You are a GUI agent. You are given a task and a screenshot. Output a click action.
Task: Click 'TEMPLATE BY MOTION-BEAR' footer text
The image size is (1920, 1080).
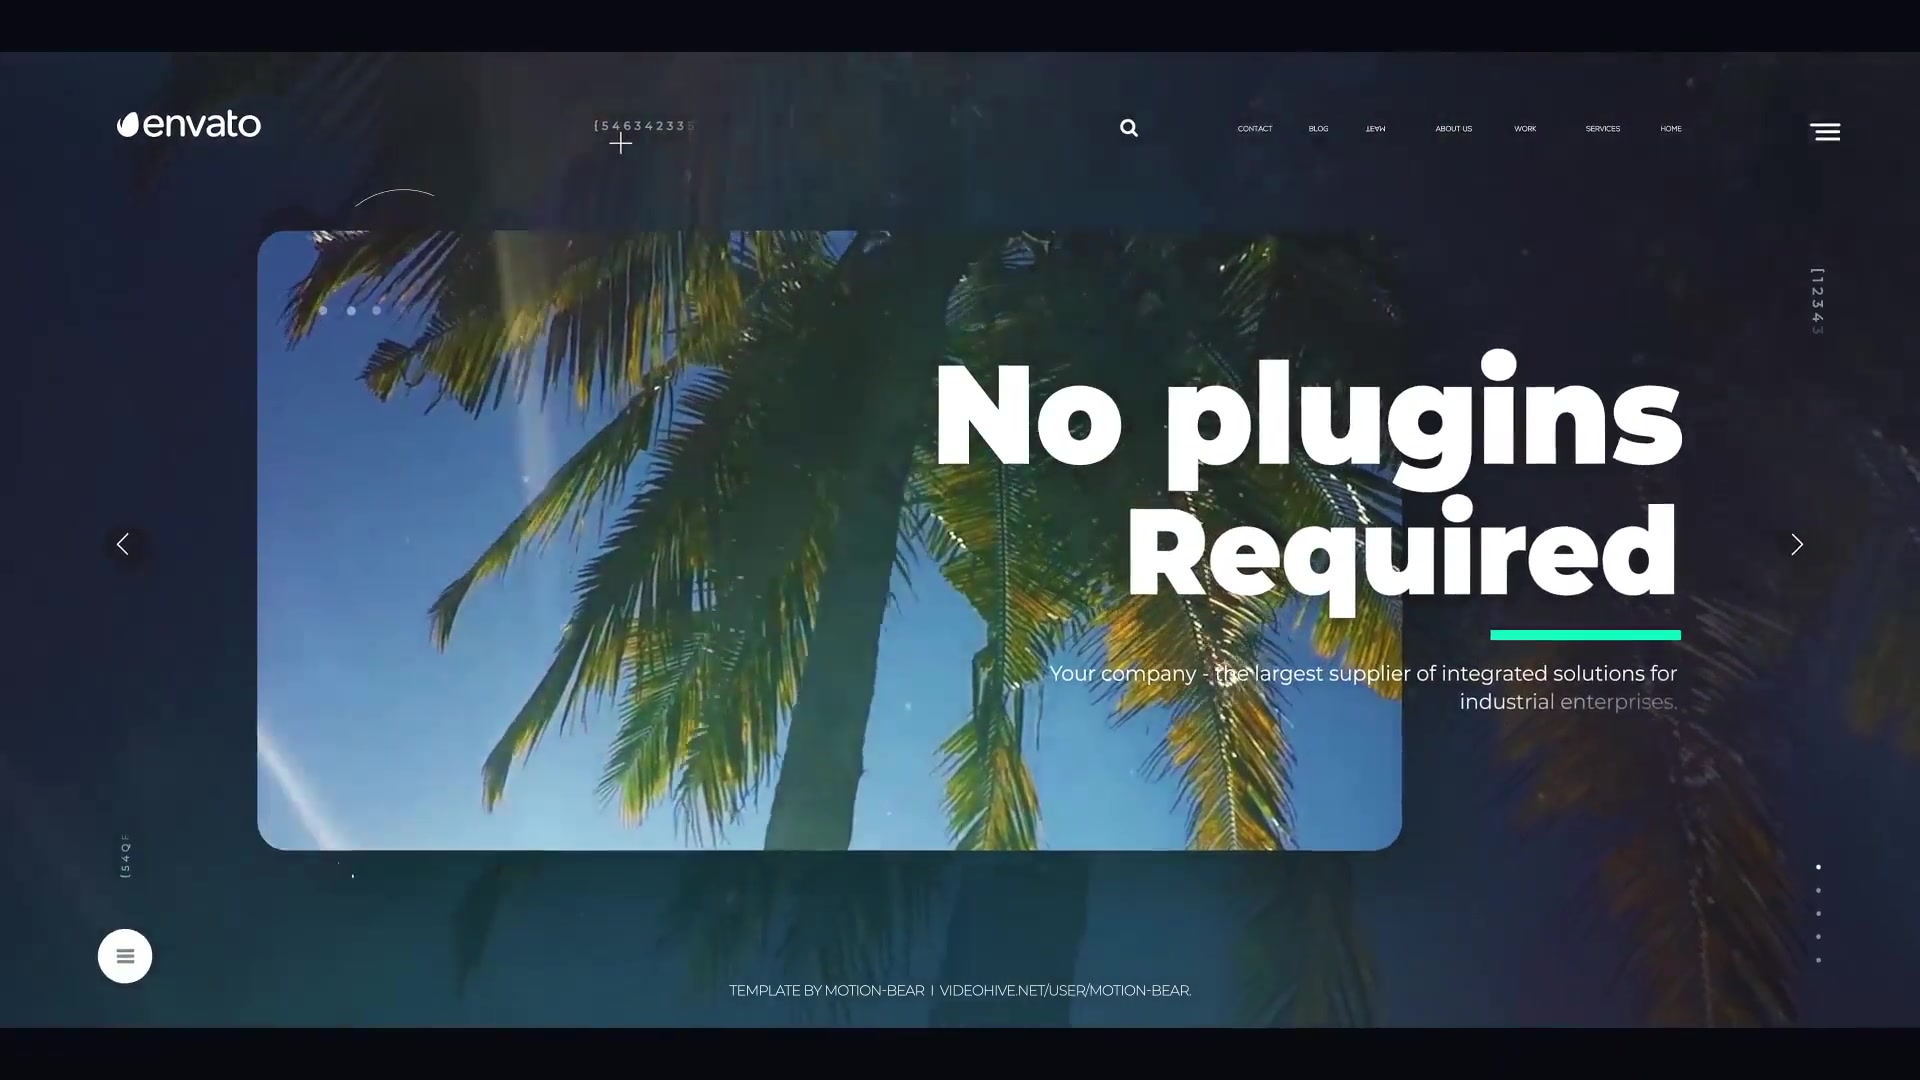pos(826,991)
